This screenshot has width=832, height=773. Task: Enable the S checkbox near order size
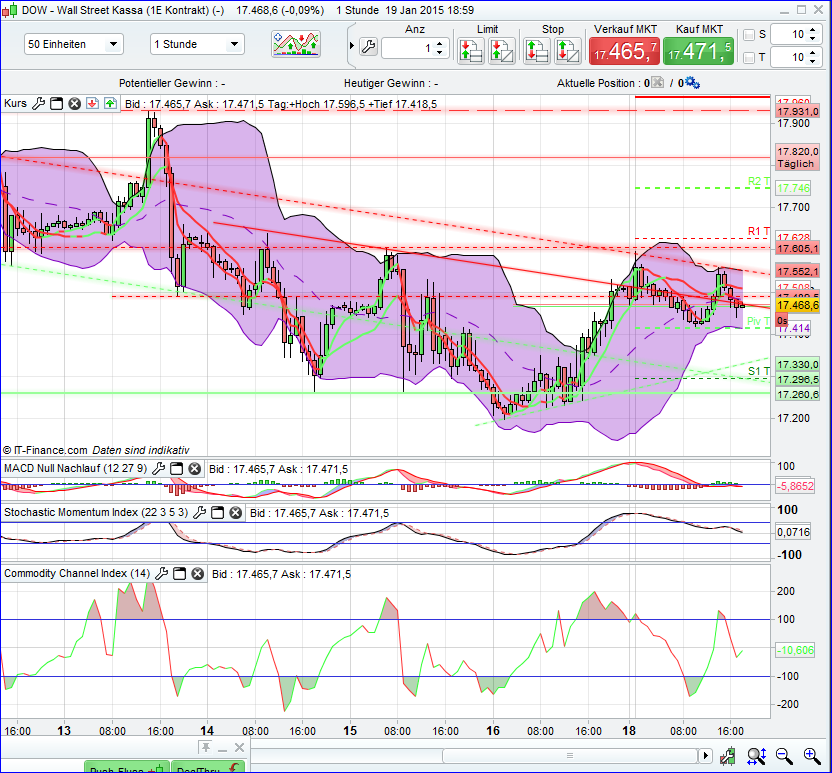point(749,35)
